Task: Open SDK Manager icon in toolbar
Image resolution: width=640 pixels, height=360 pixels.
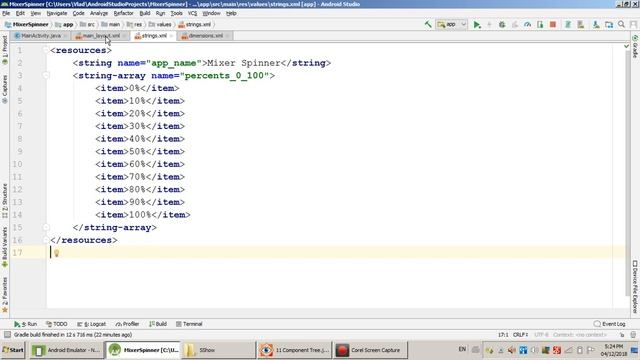Action: [596, 24]
